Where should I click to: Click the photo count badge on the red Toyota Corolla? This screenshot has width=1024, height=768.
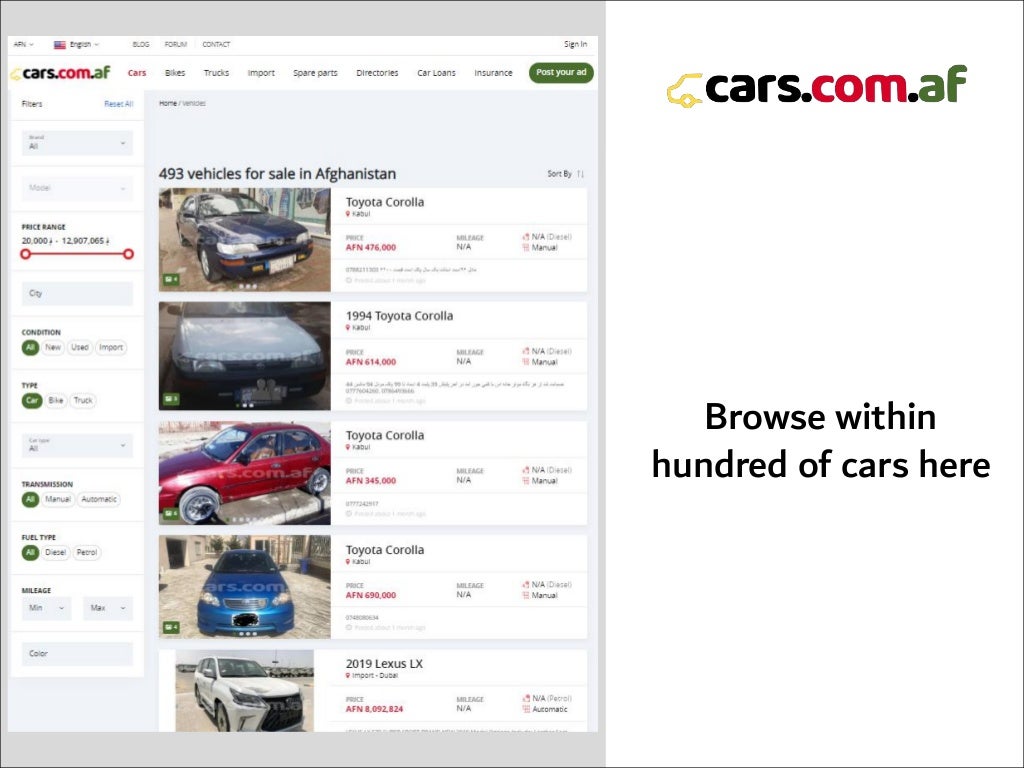point(171,513)
